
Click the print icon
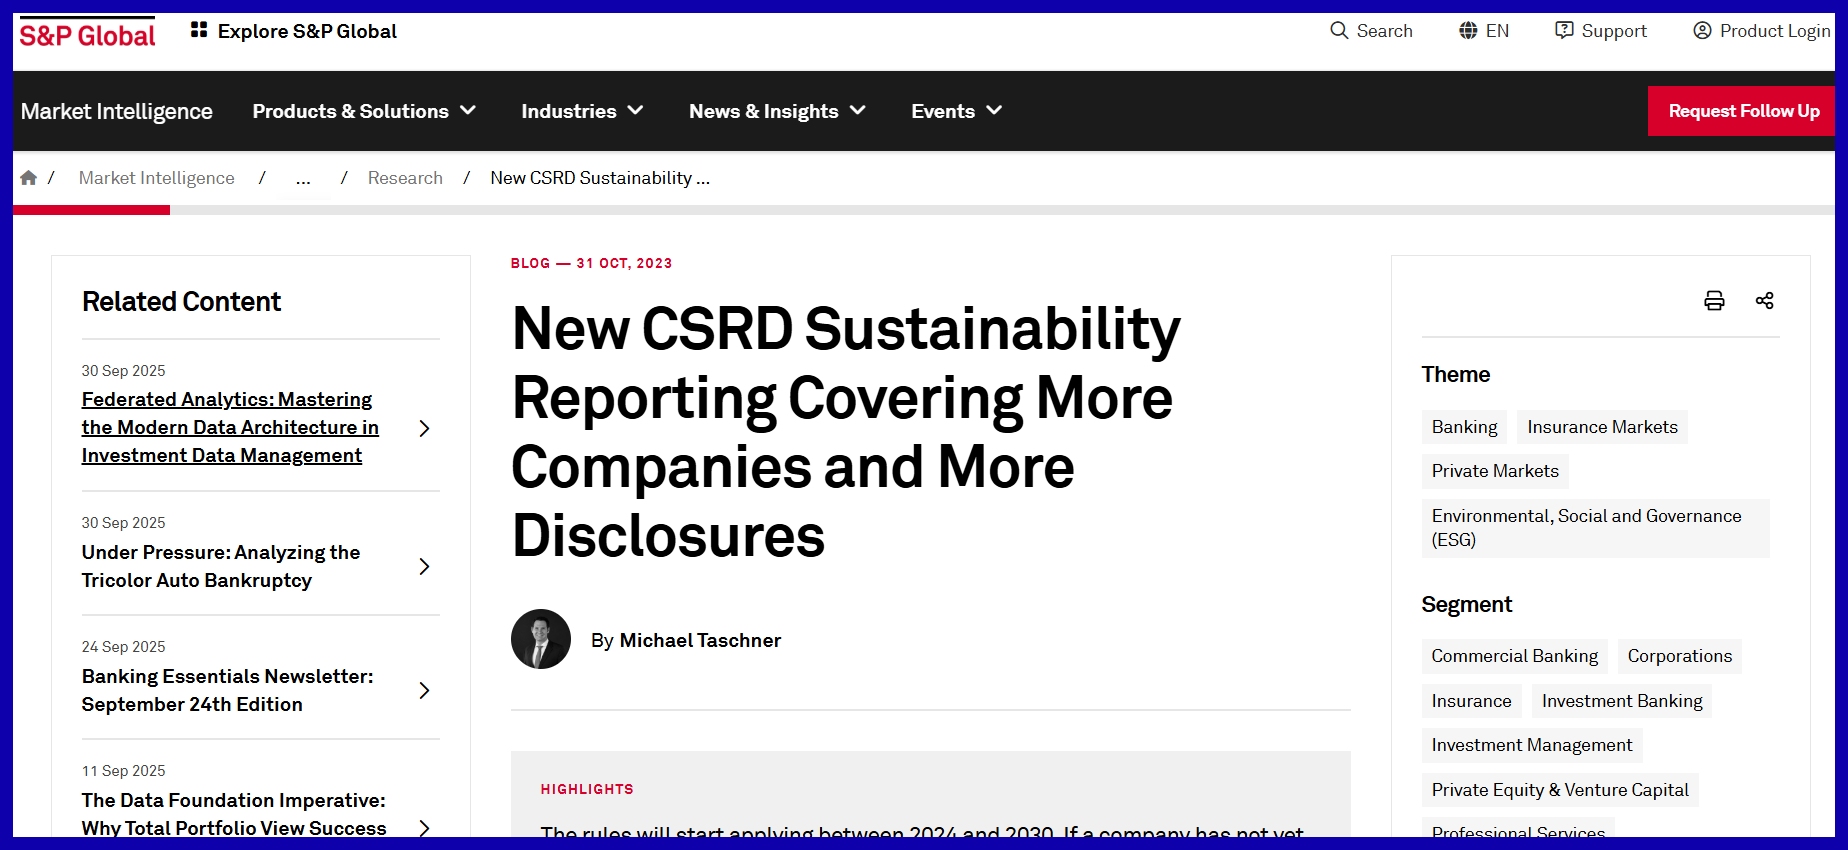click(1714, 301)
